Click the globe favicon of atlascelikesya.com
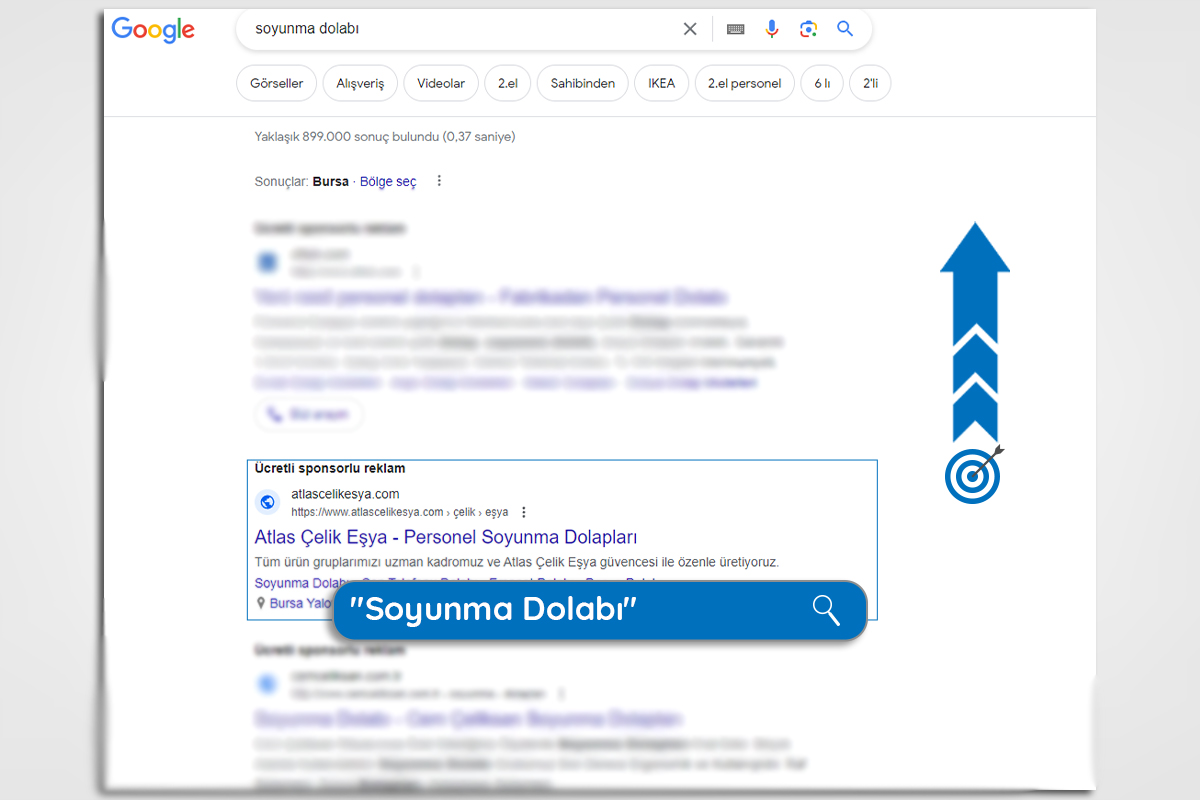This screenshot has width=1200, height=800. click(267, 502)
